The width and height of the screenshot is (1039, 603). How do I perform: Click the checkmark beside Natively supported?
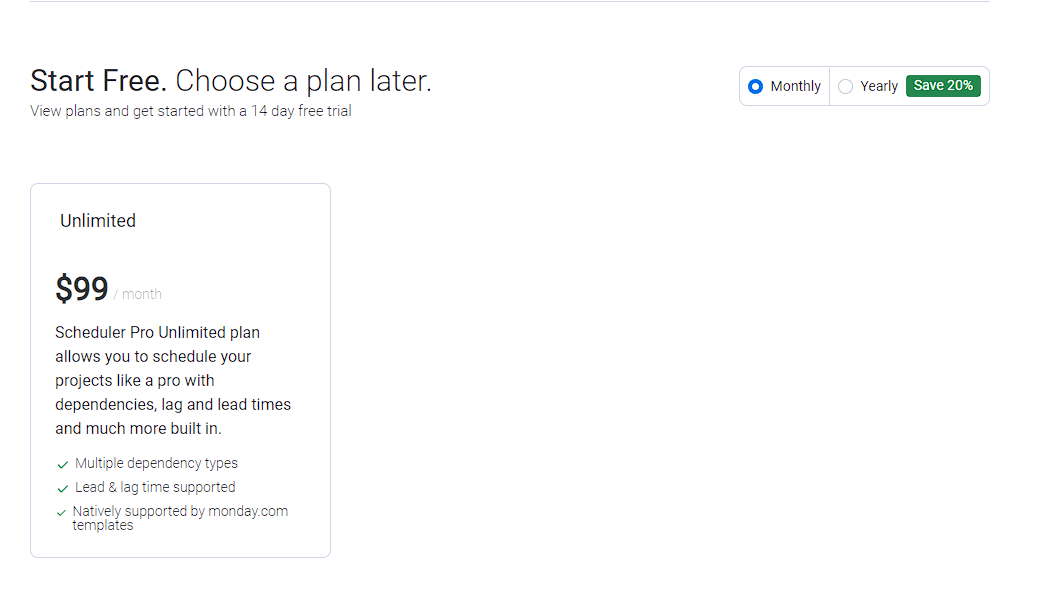pos(62,512)
